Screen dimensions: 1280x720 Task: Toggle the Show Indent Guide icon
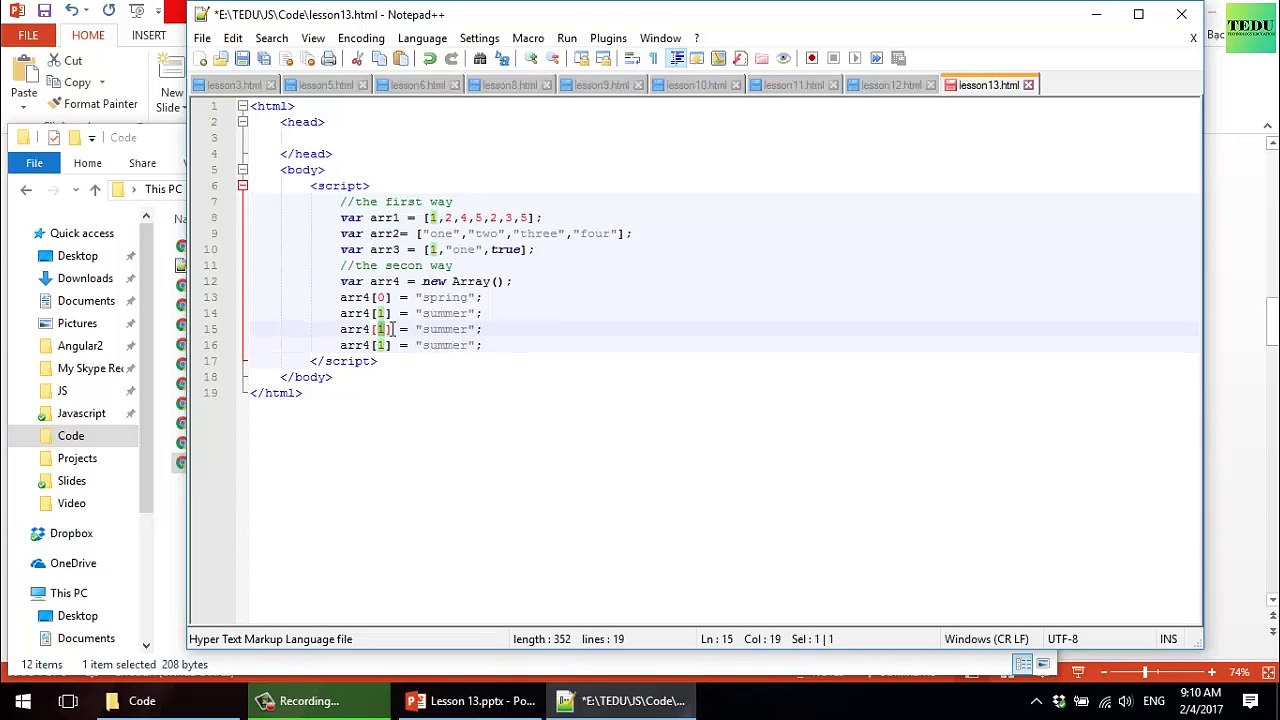(x=676, y=59)
